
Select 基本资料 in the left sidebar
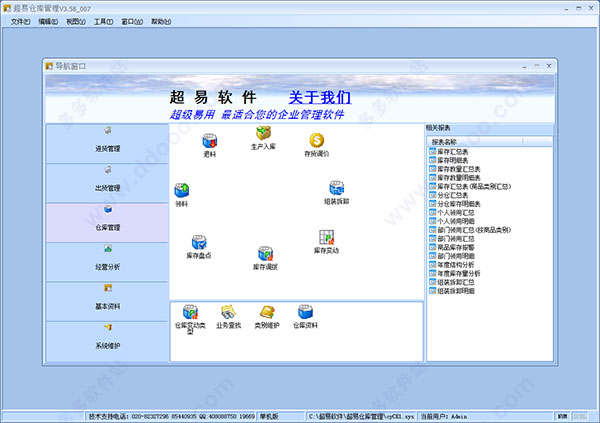pos(108,302)
